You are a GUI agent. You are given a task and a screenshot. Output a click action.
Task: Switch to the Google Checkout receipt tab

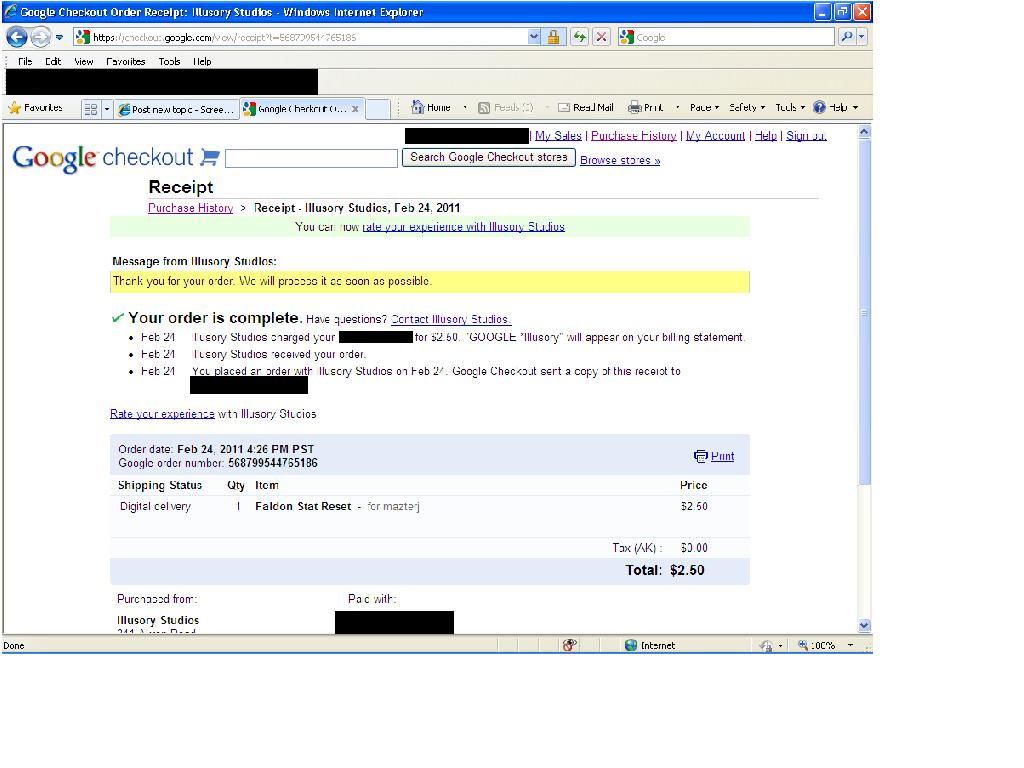click(x=297, y=107)
